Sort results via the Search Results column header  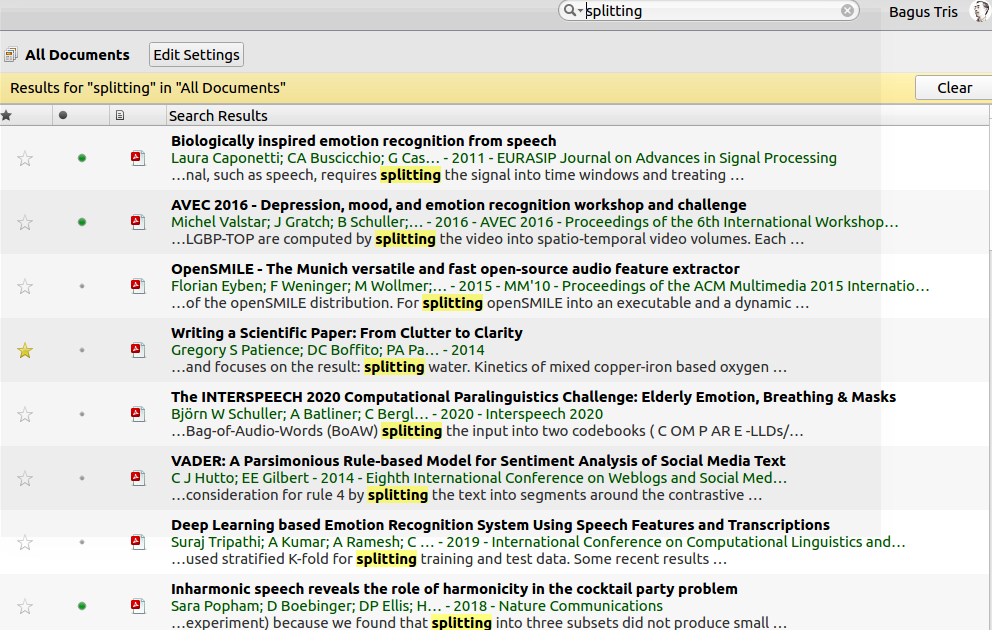tap(218, 115)
